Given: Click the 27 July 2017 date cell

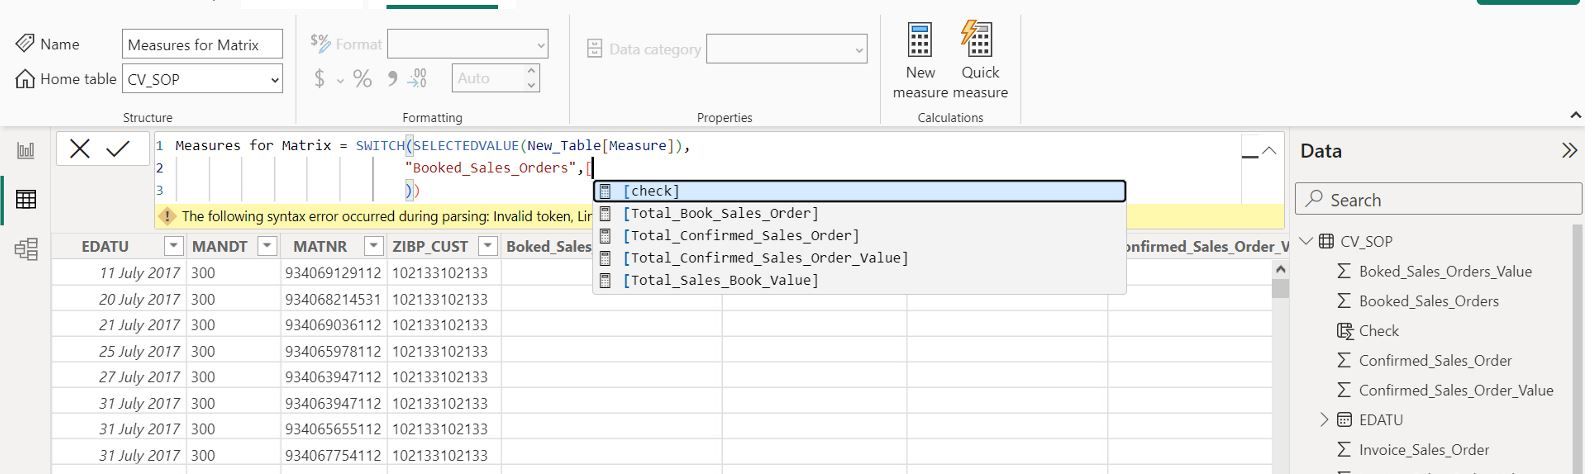Looking at the screenshot, I should tap(139, 377).
